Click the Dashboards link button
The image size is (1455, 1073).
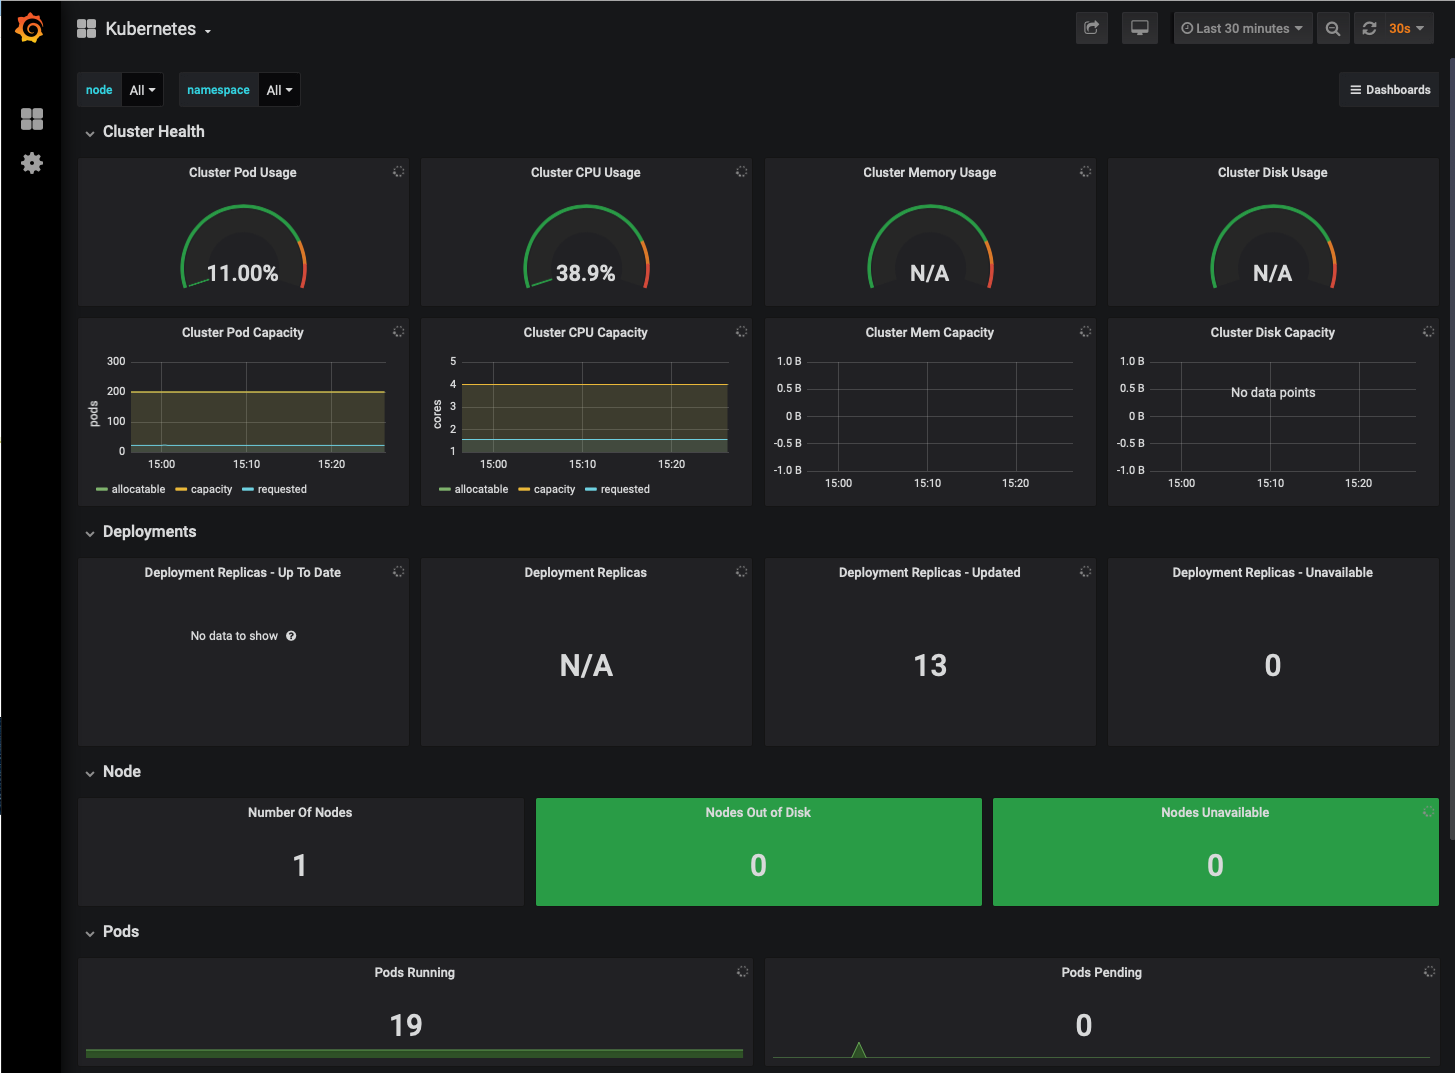tap(1389, 90)
